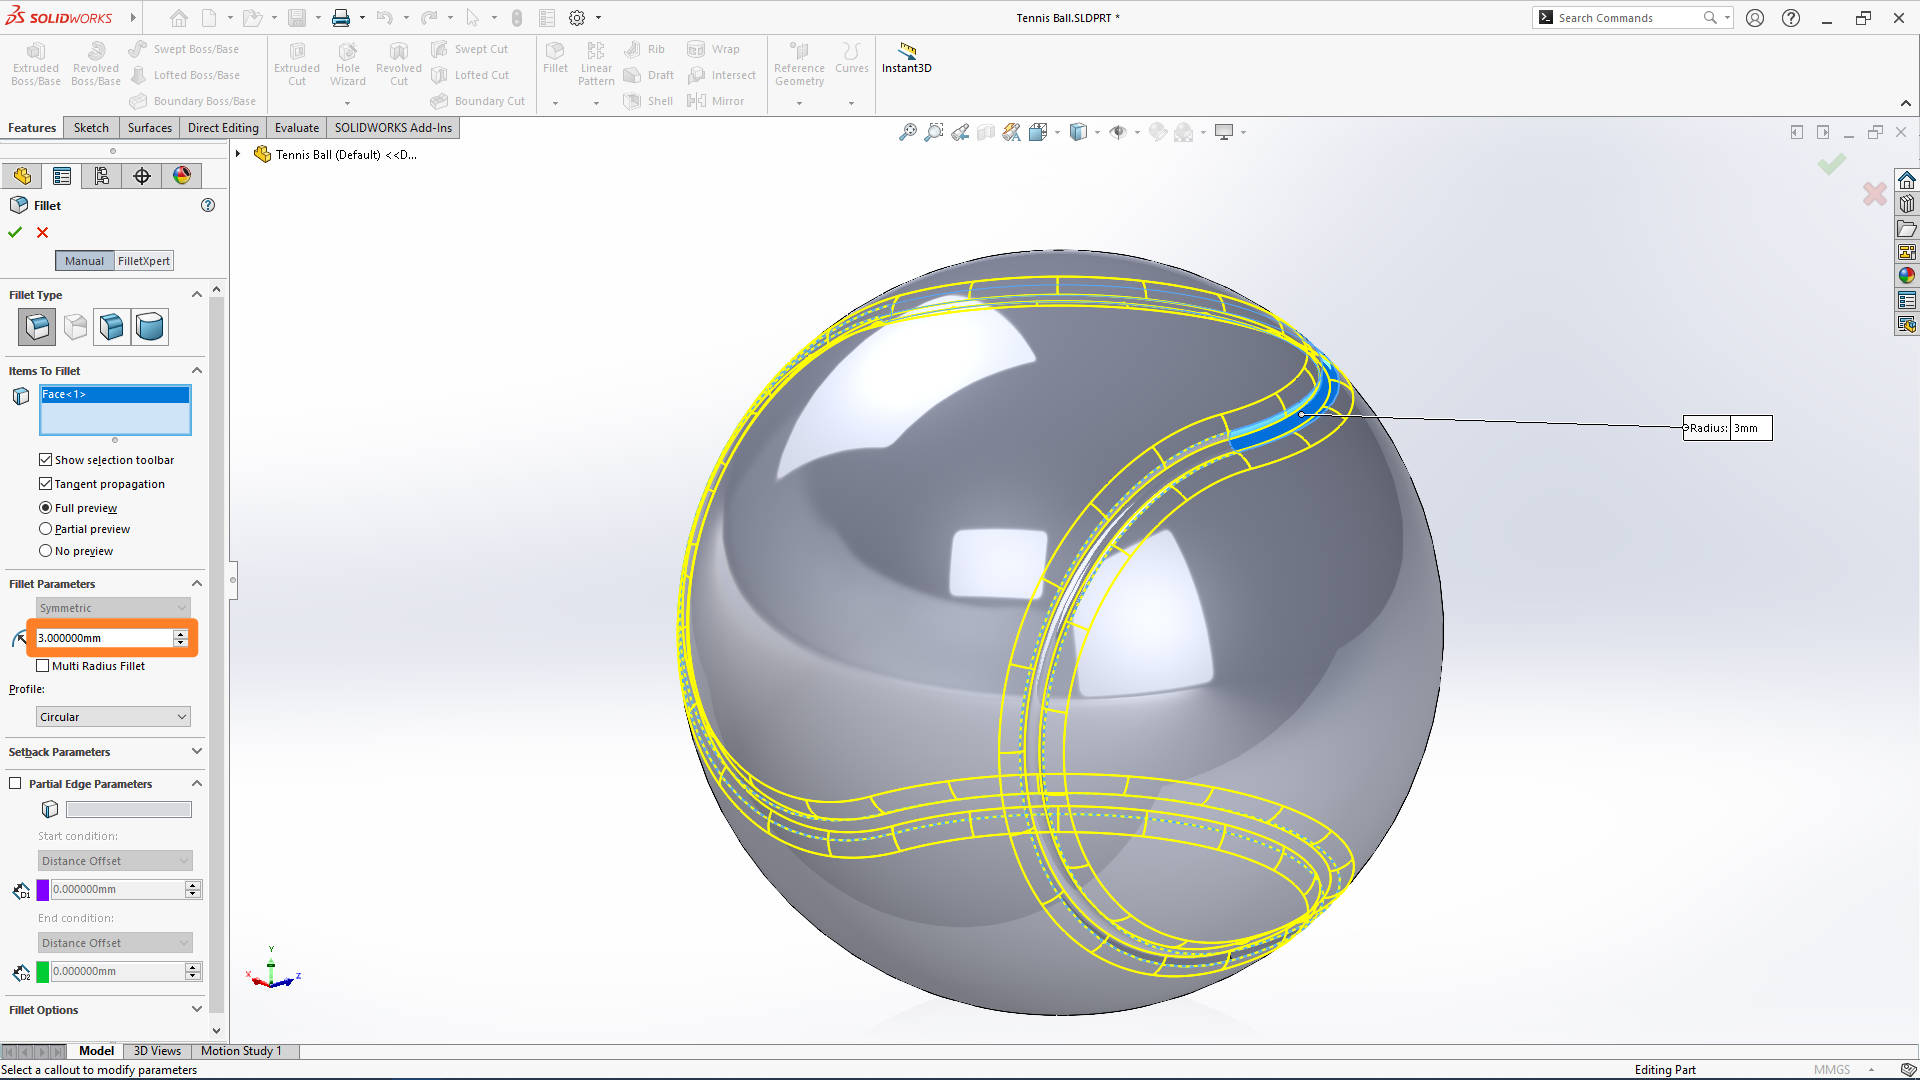Activate the Shell tool

coord(648,100)
